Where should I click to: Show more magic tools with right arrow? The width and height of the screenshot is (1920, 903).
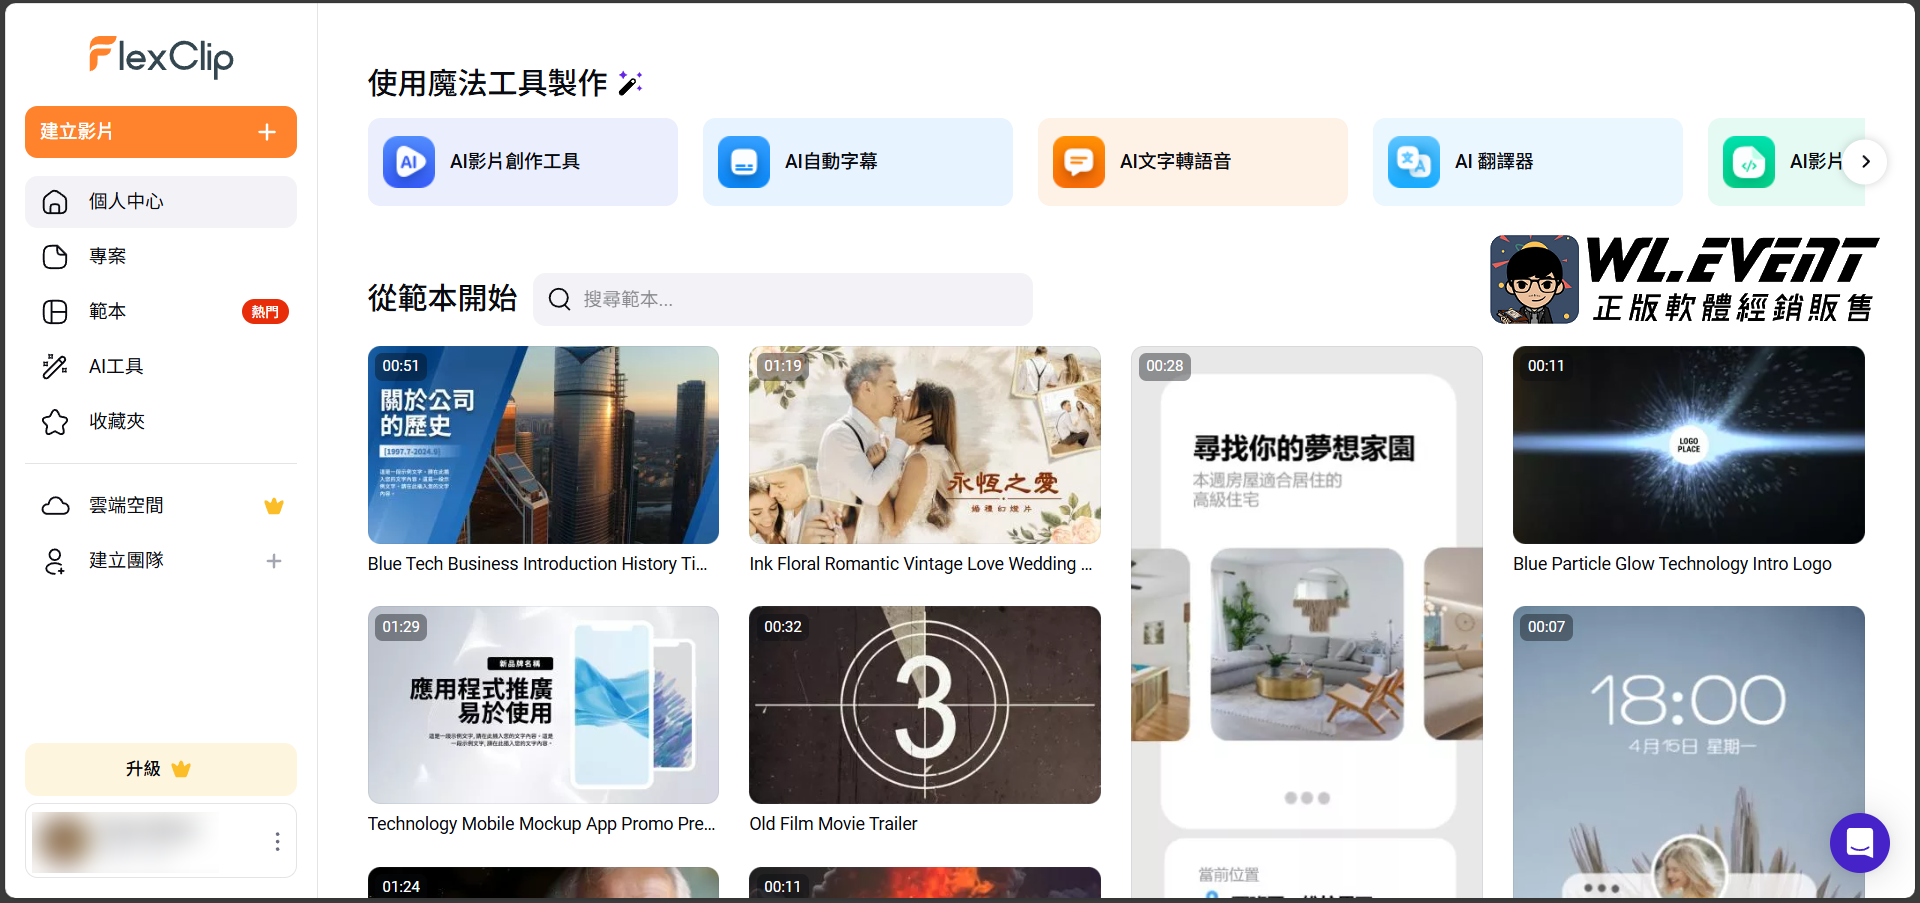[1865, 162]
